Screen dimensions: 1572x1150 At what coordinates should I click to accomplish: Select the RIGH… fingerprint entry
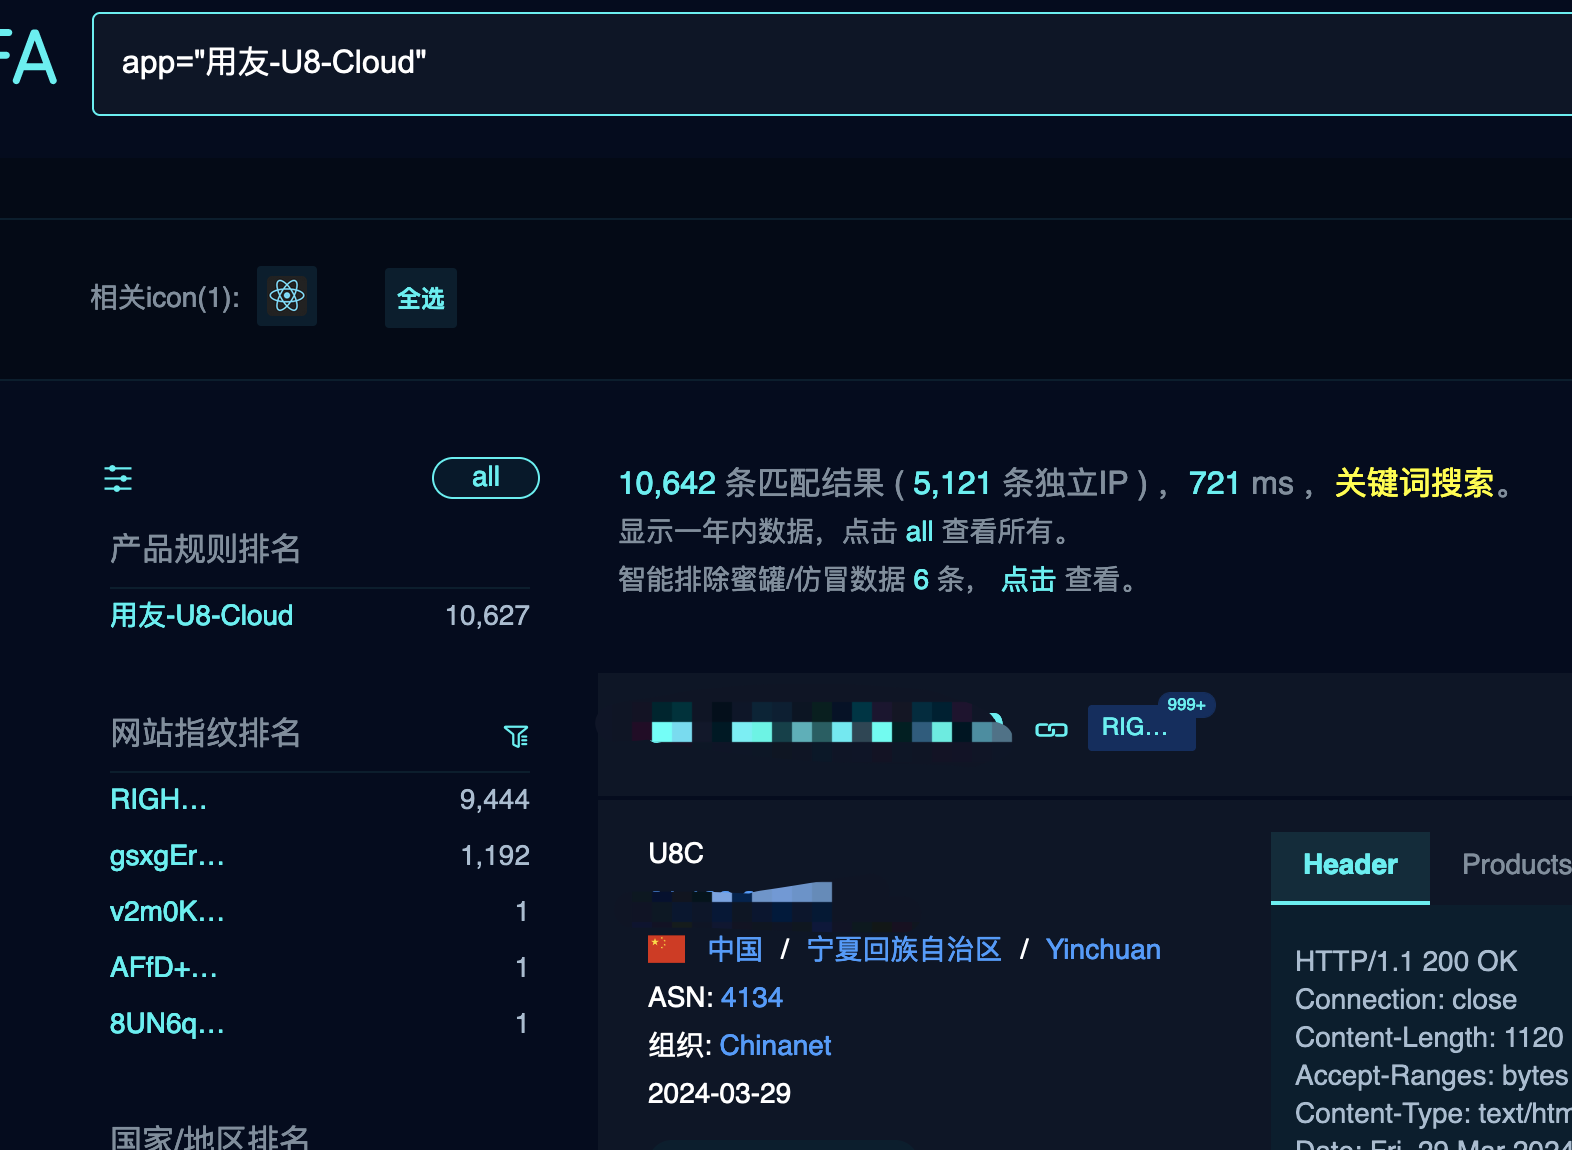point(159,799)
